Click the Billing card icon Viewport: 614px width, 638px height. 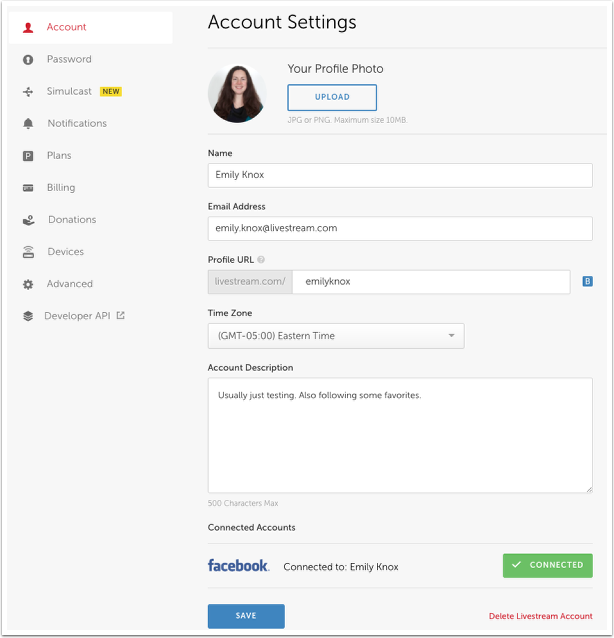(x=28, y=188)
